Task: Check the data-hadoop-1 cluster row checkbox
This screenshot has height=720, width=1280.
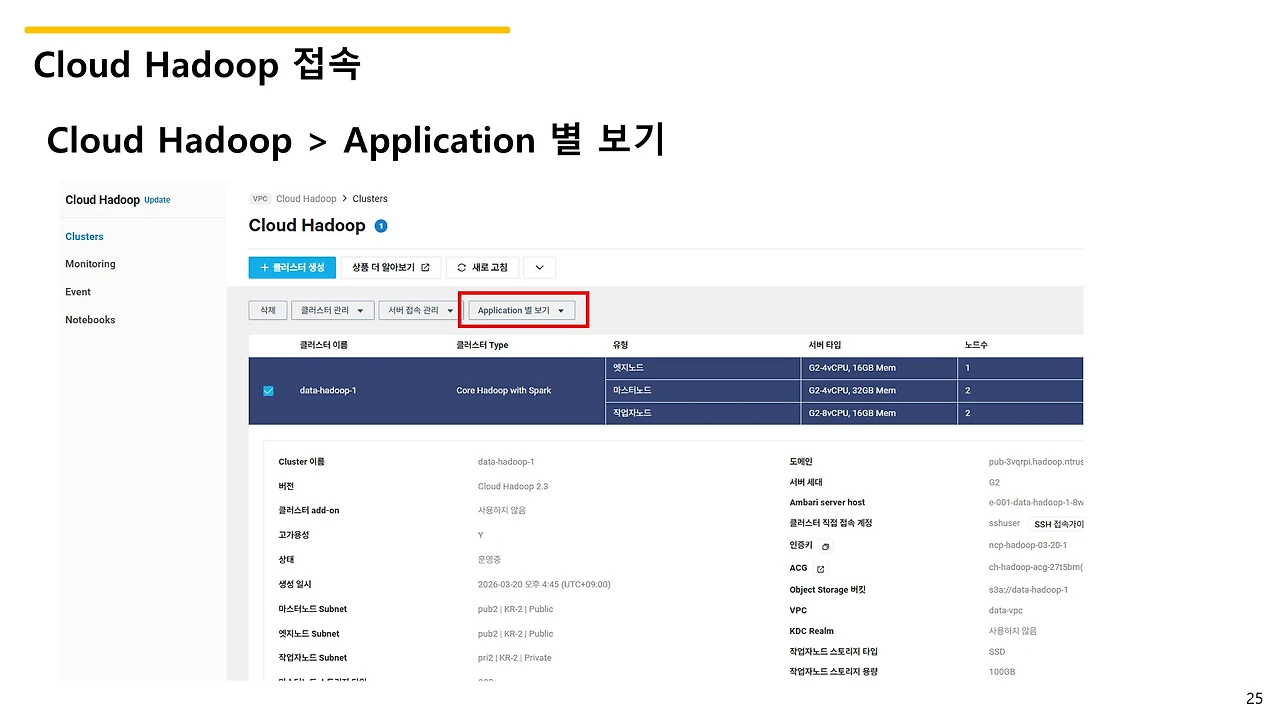Action: click(268, 390)
